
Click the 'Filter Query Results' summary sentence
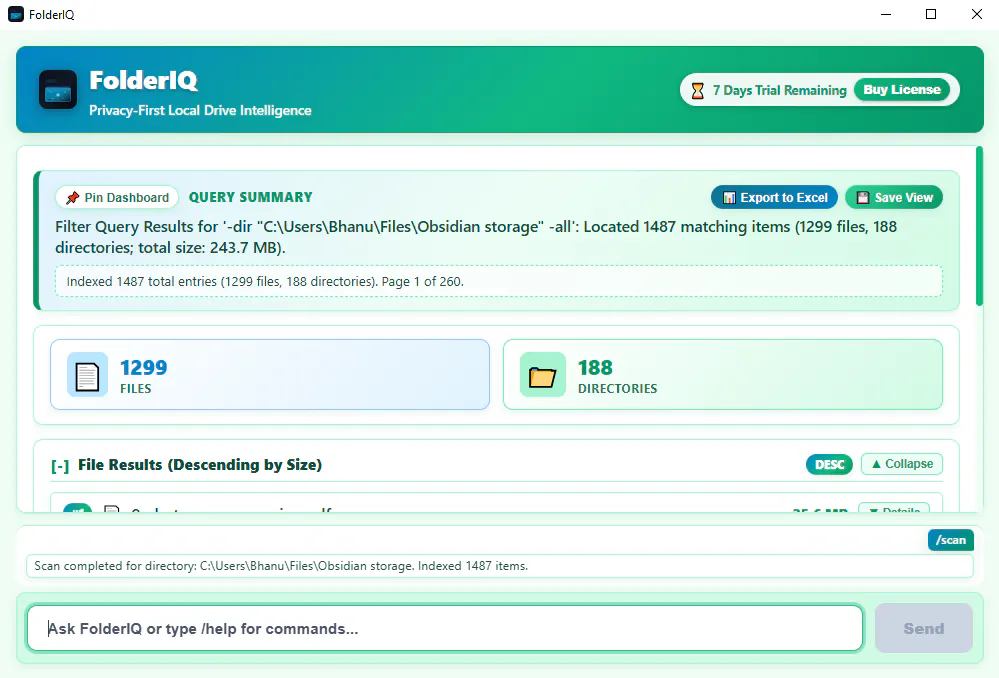(x=476, y=237)
